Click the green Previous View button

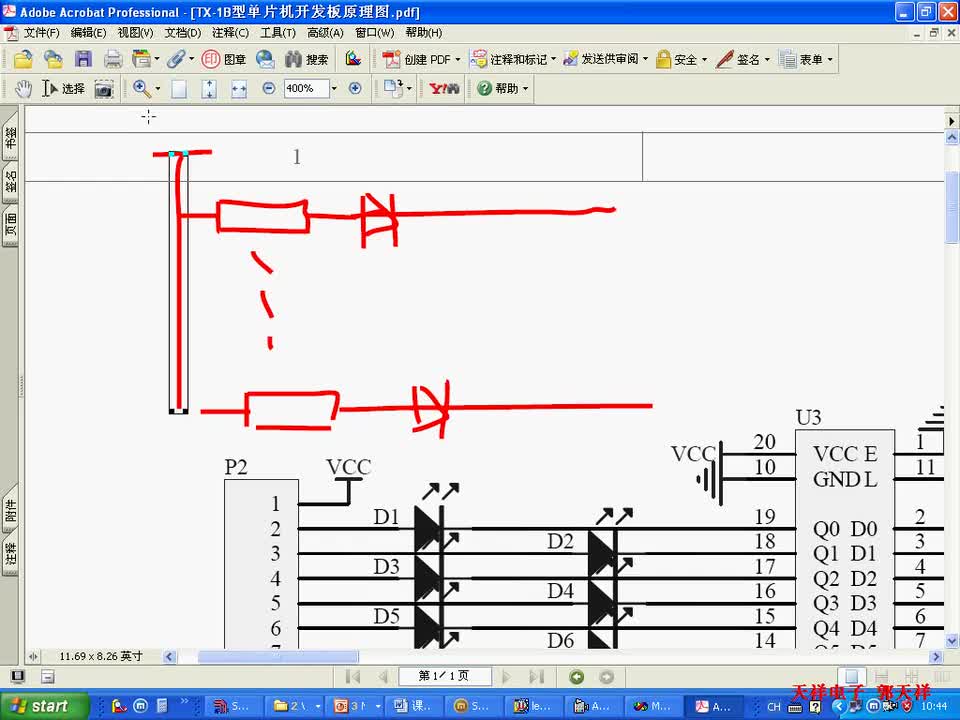coord(576,677)
